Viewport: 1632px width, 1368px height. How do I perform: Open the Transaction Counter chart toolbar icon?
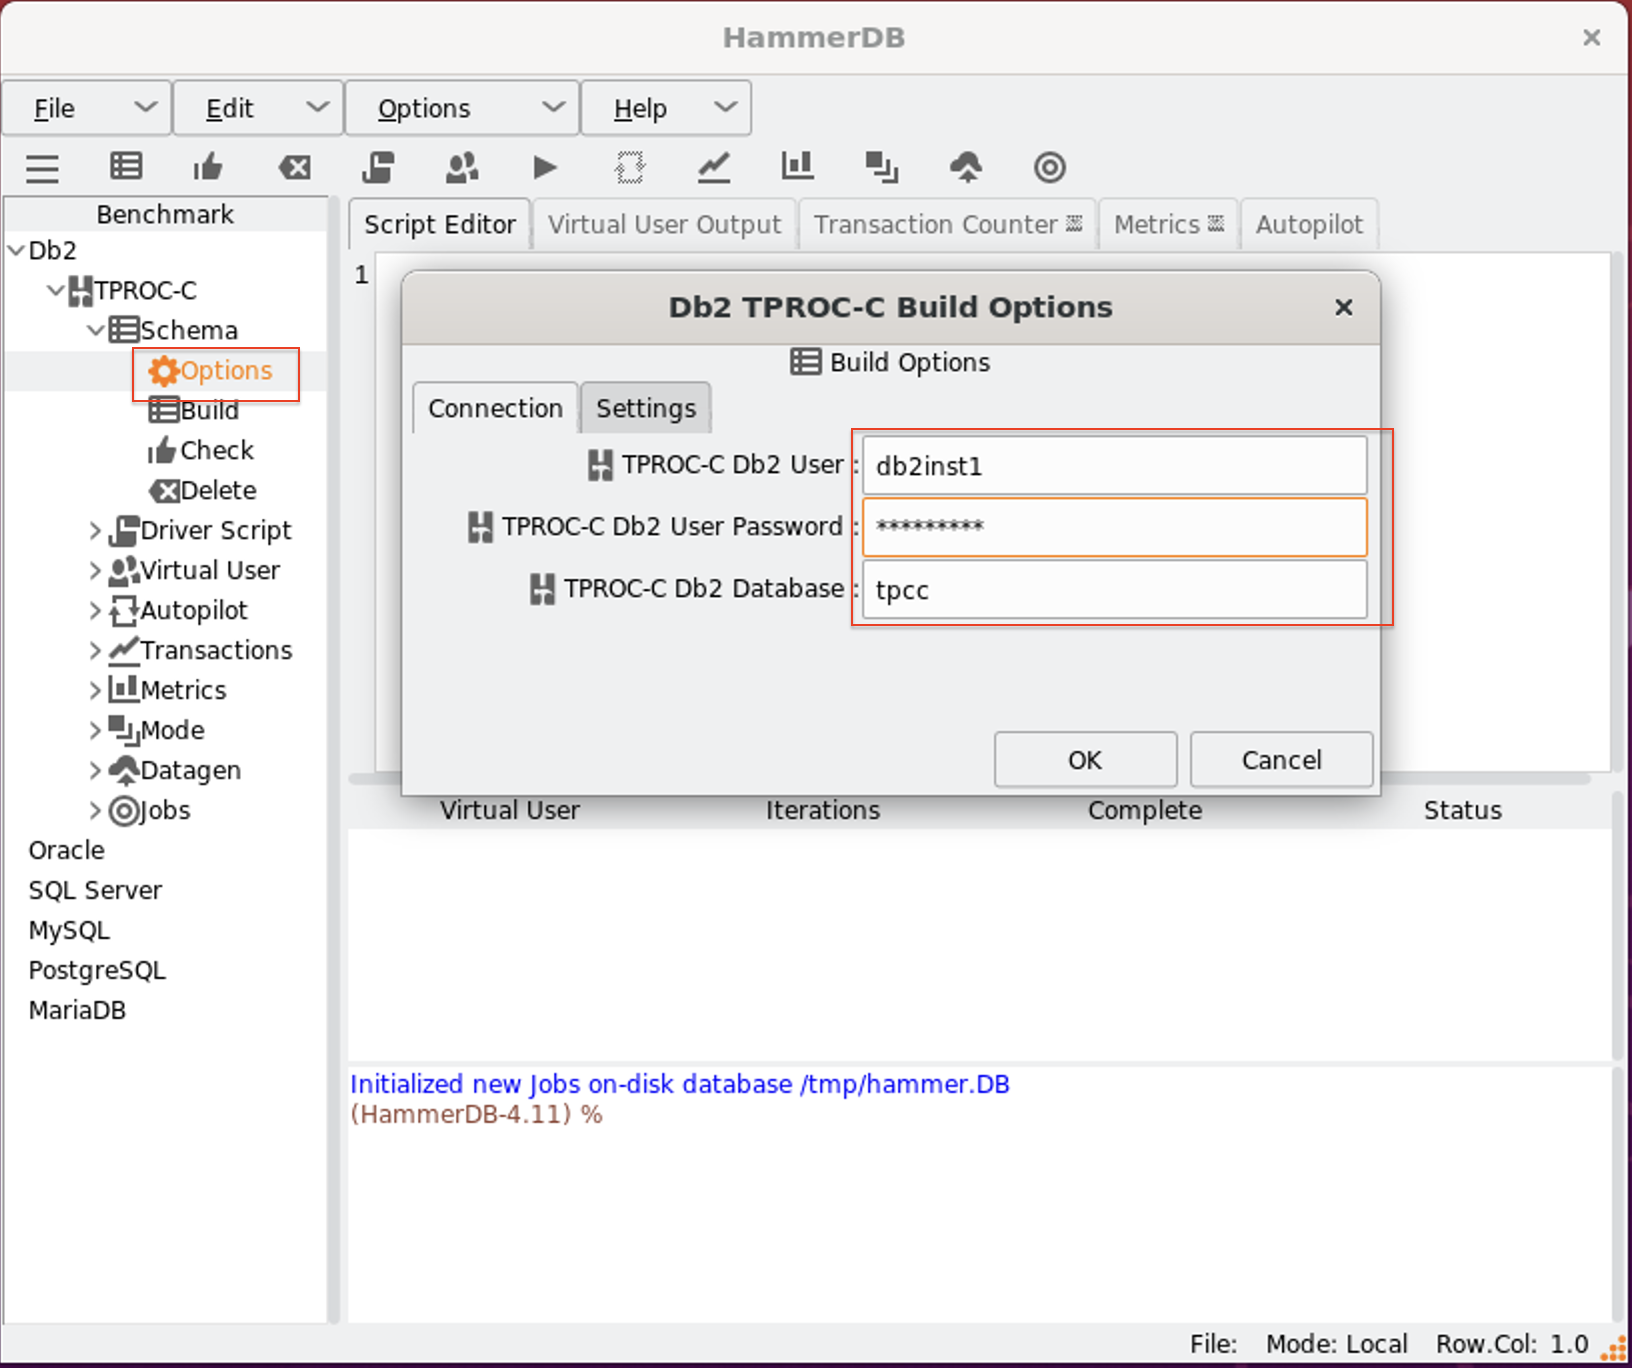click(713, 167)
